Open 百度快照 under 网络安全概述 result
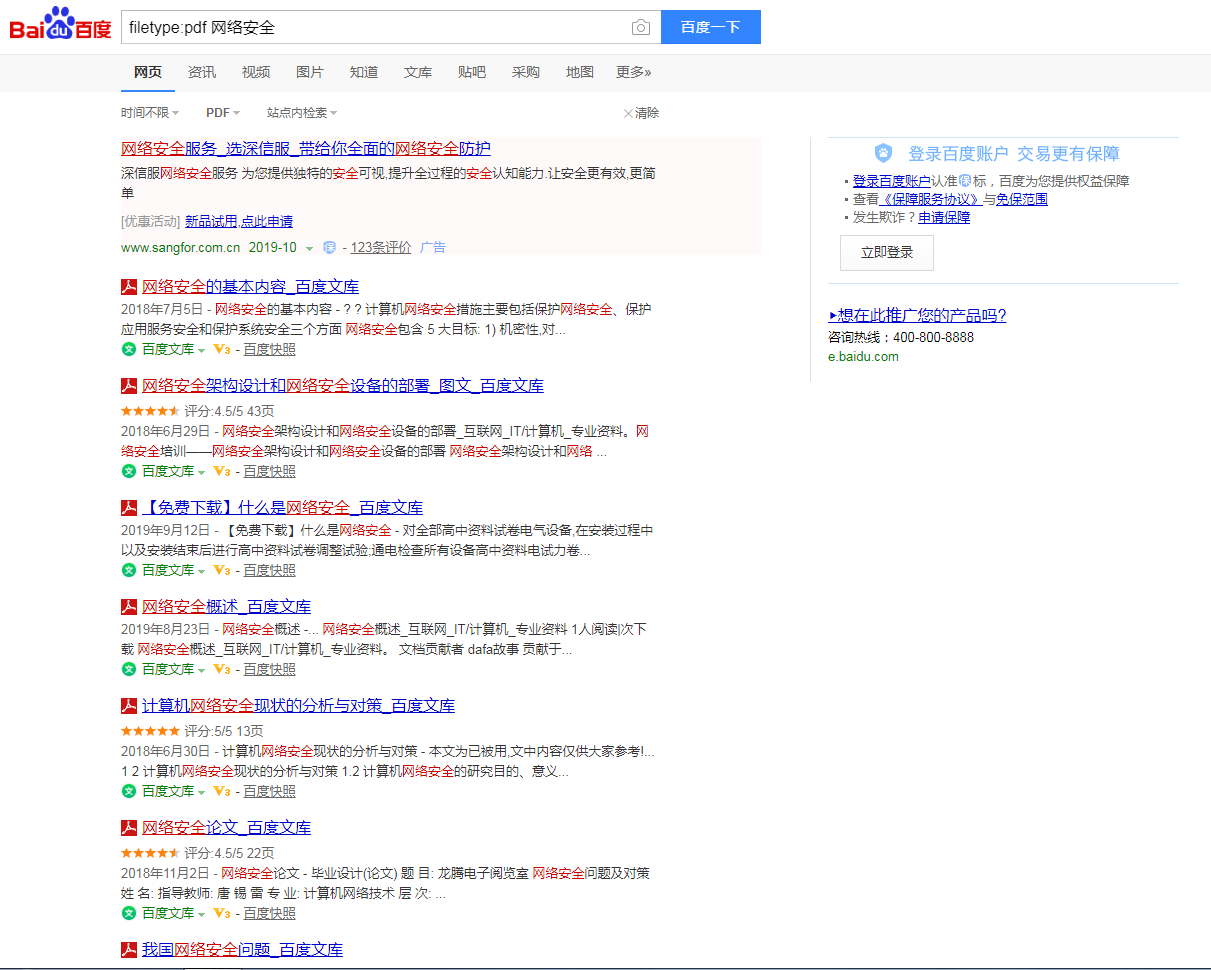The width and height of the screenshot is (1211, 970). click(270, 669)
